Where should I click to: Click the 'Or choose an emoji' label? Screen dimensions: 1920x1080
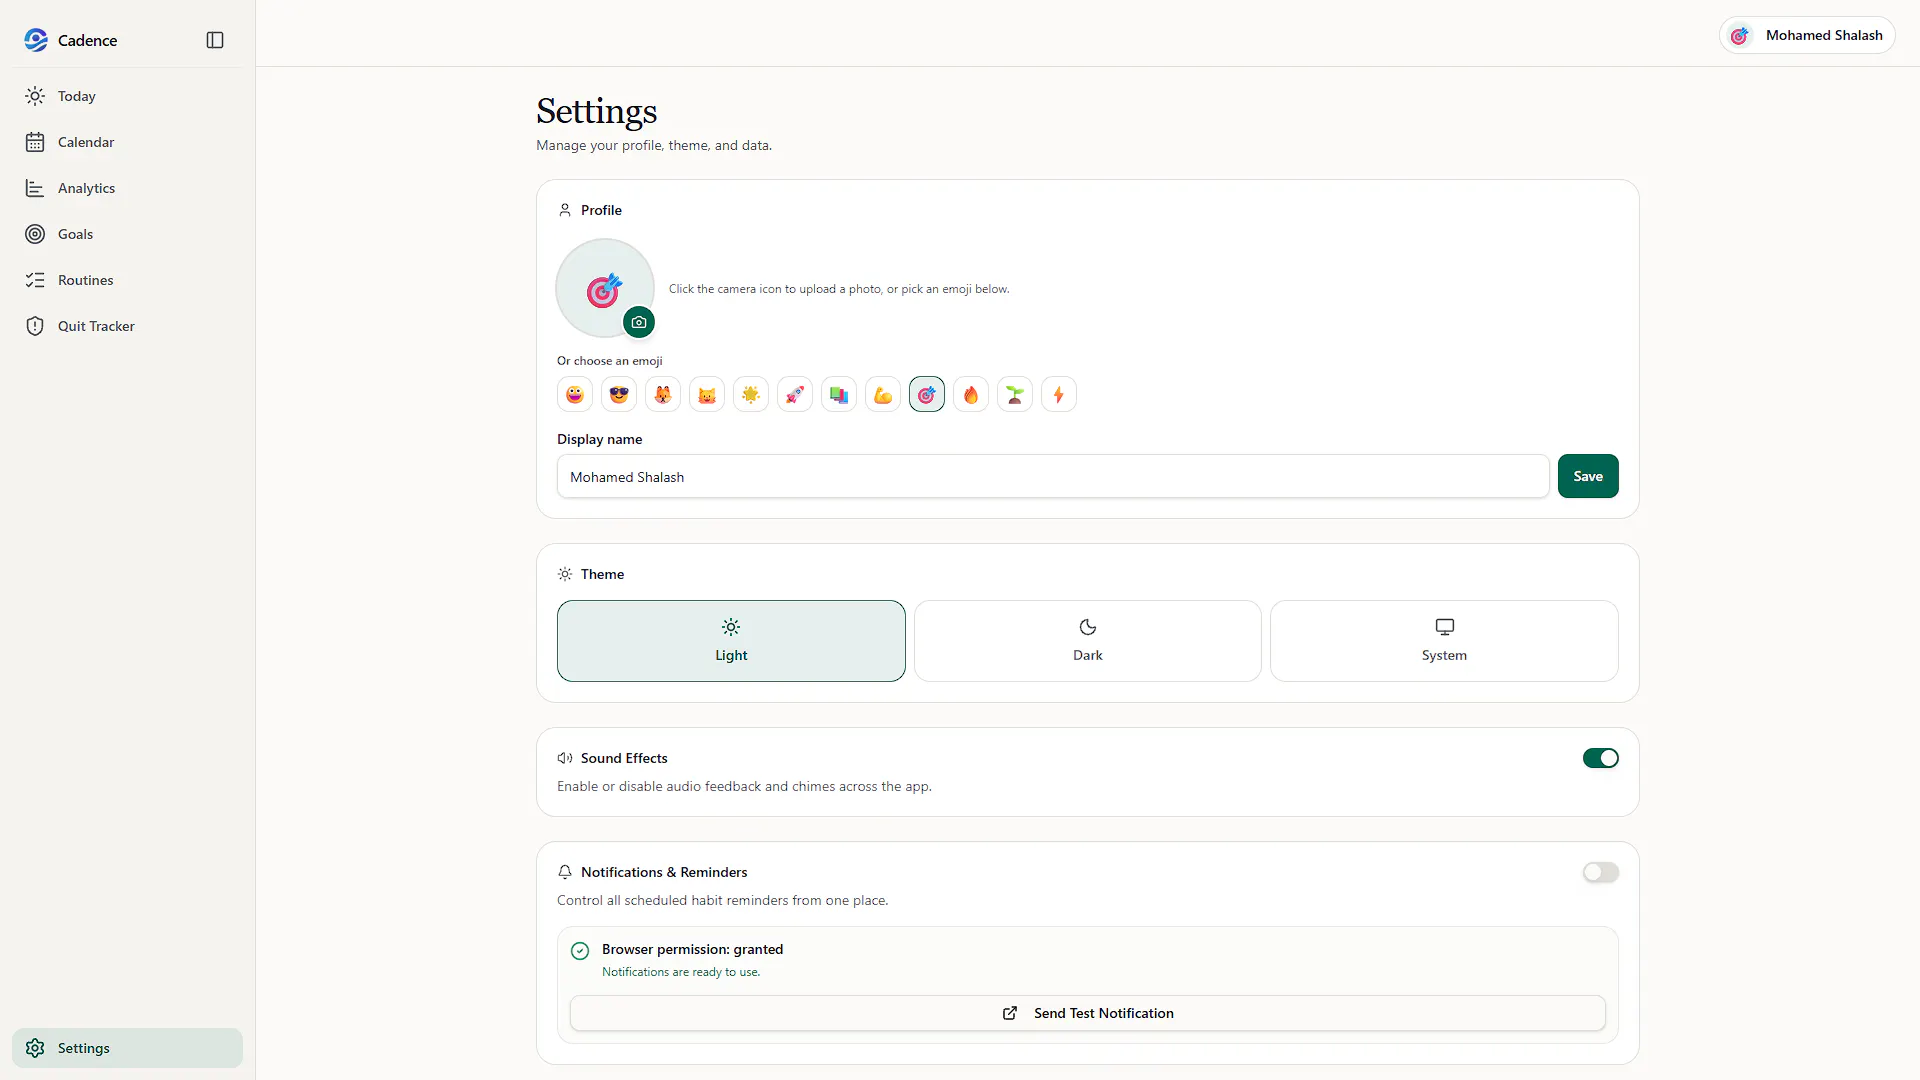click(x=610, y=361)
